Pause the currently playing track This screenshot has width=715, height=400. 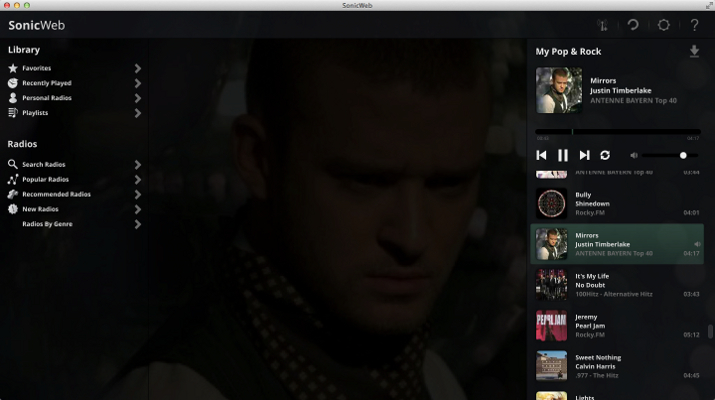563,155
